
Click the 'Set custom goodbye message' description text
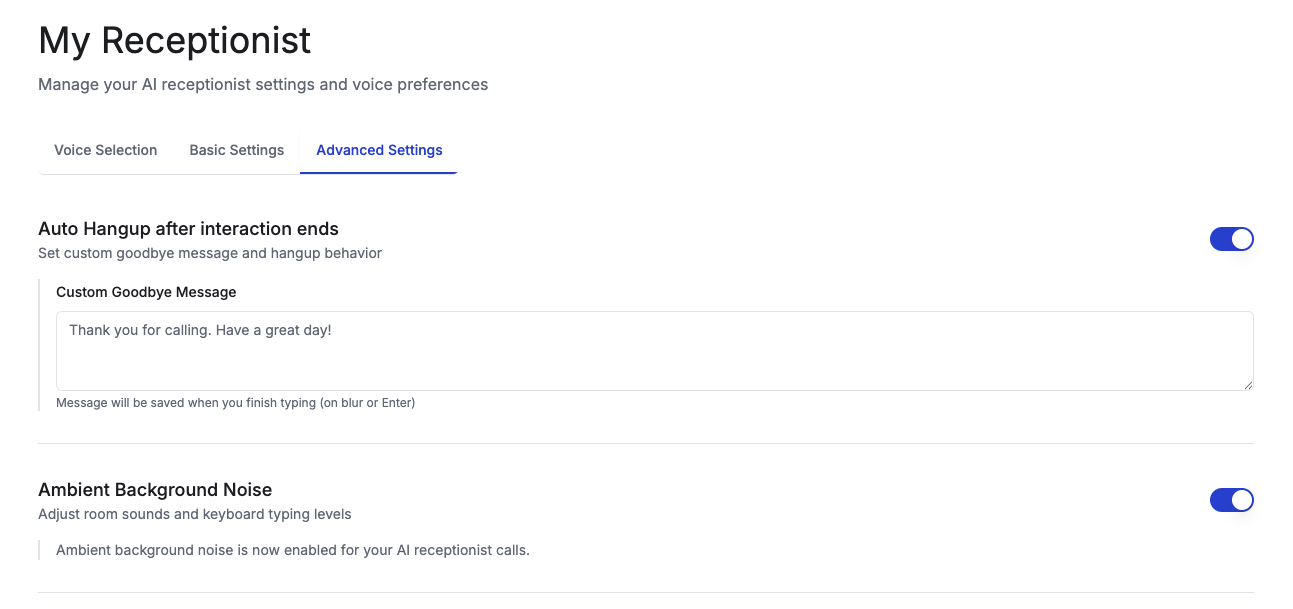pos(210,253)
